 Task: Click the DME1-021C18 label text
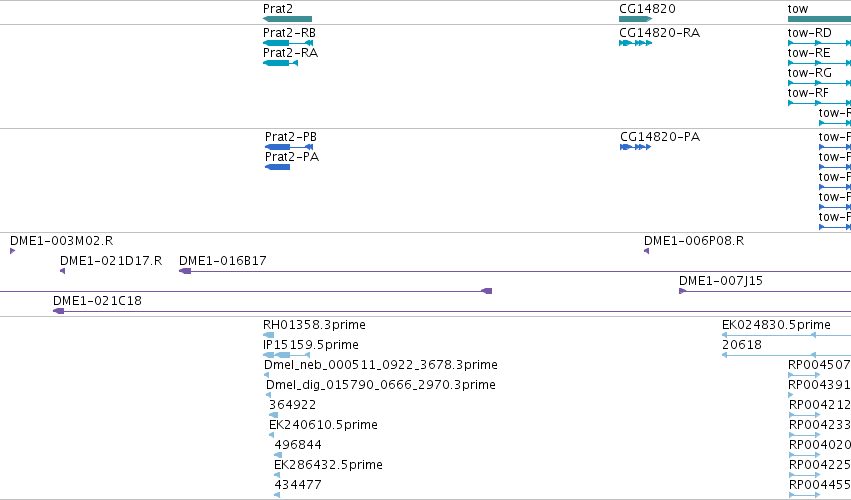click(97, 301)
